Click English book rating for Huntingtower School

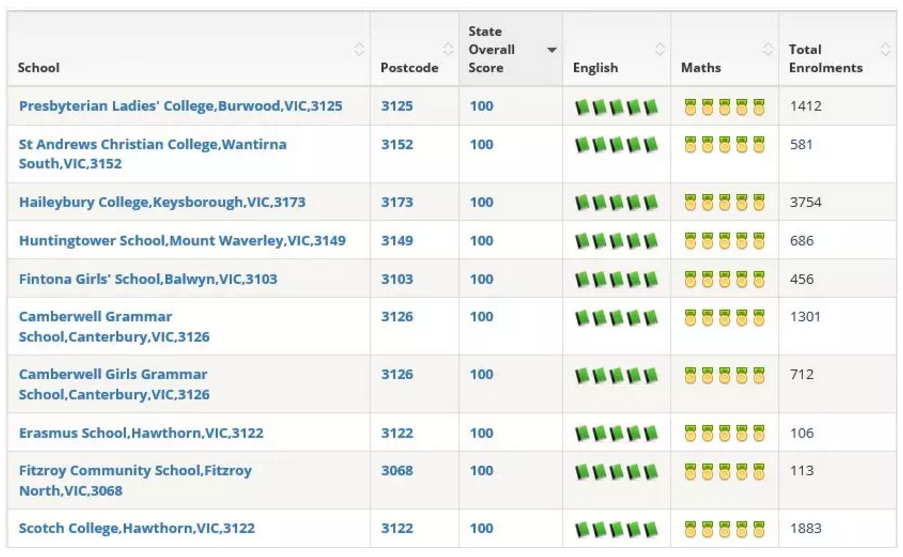point(616,241)
